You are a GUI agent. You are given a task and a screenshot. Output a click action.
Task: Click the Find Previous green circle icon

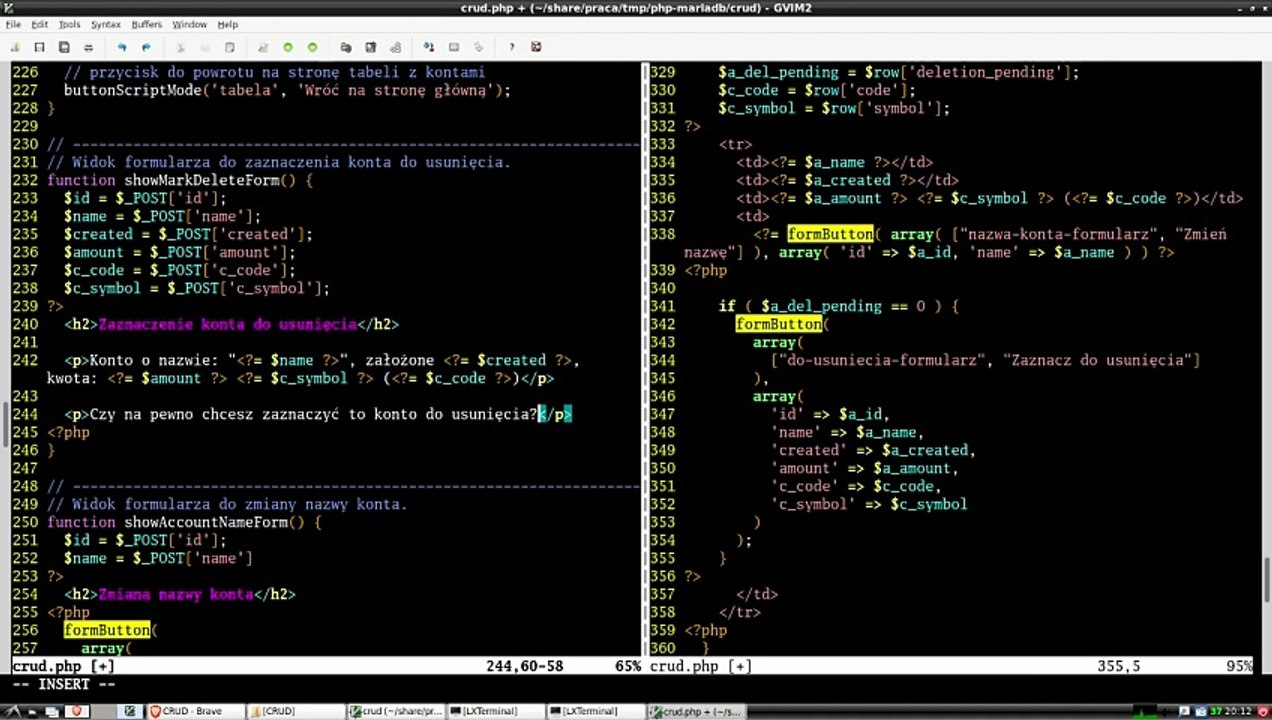point(312,47)
